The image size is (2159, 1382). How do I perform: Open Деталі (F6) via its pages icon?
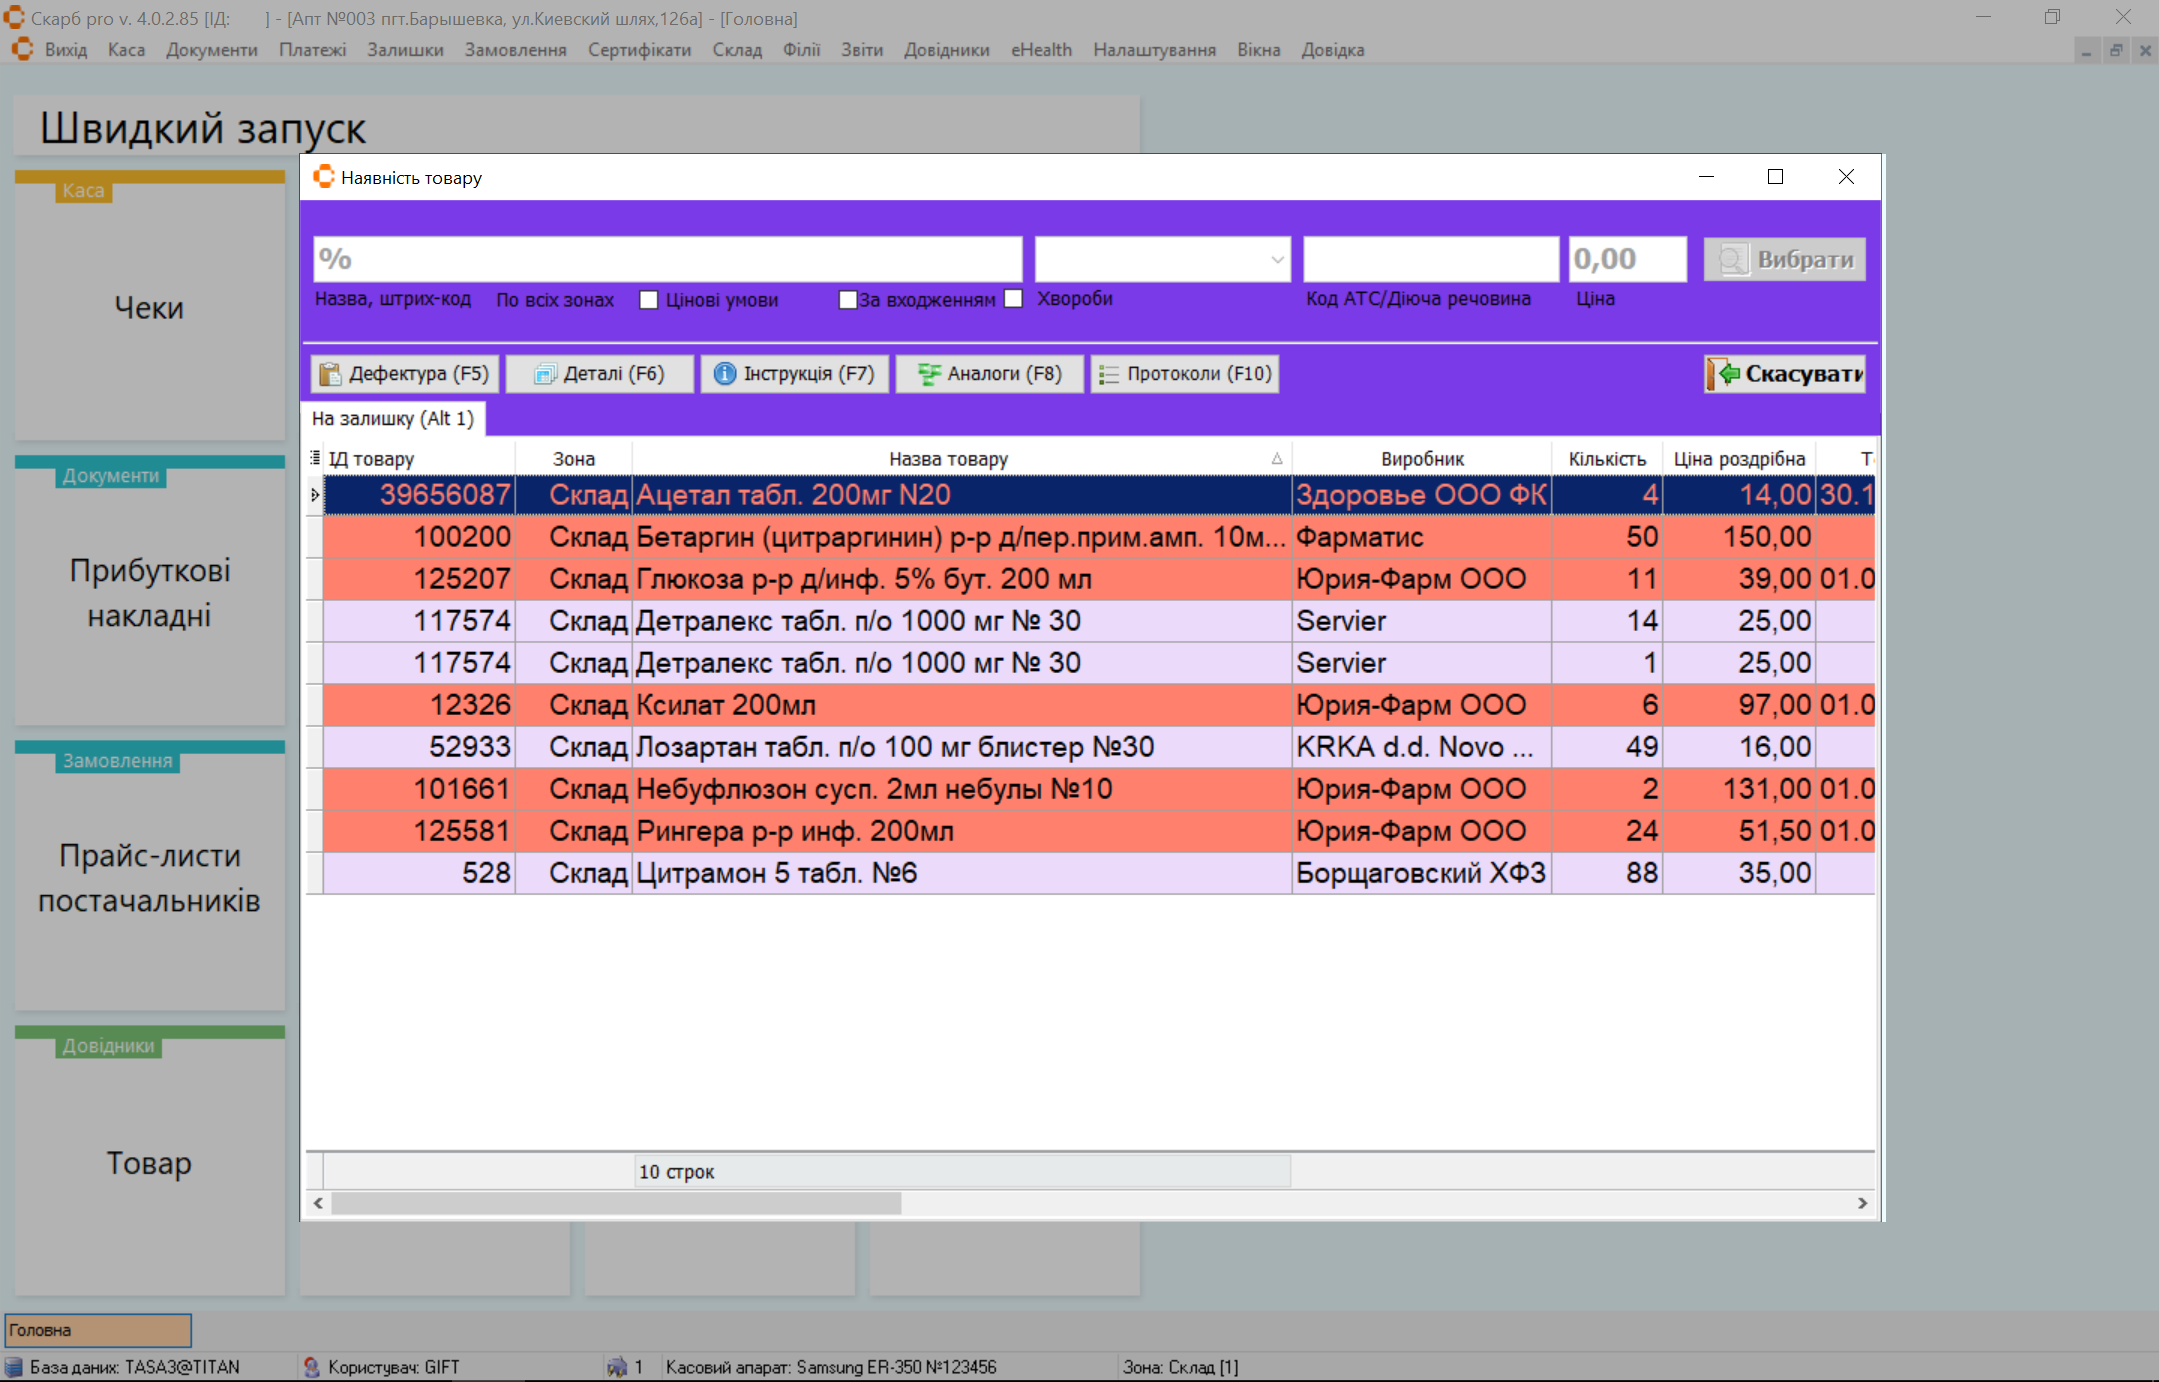[546, 373]
